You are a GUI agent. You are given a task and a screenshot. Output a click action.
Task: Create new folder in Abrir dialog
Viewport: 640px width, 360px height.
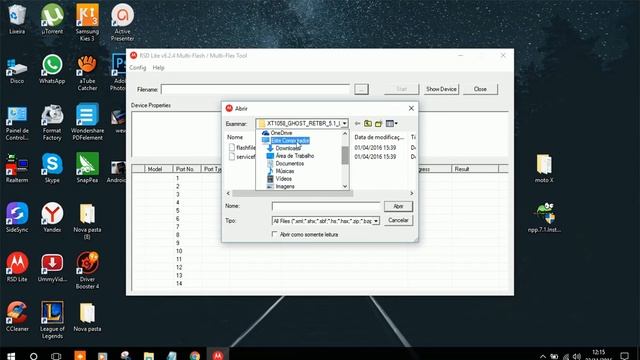coord(378,123)
